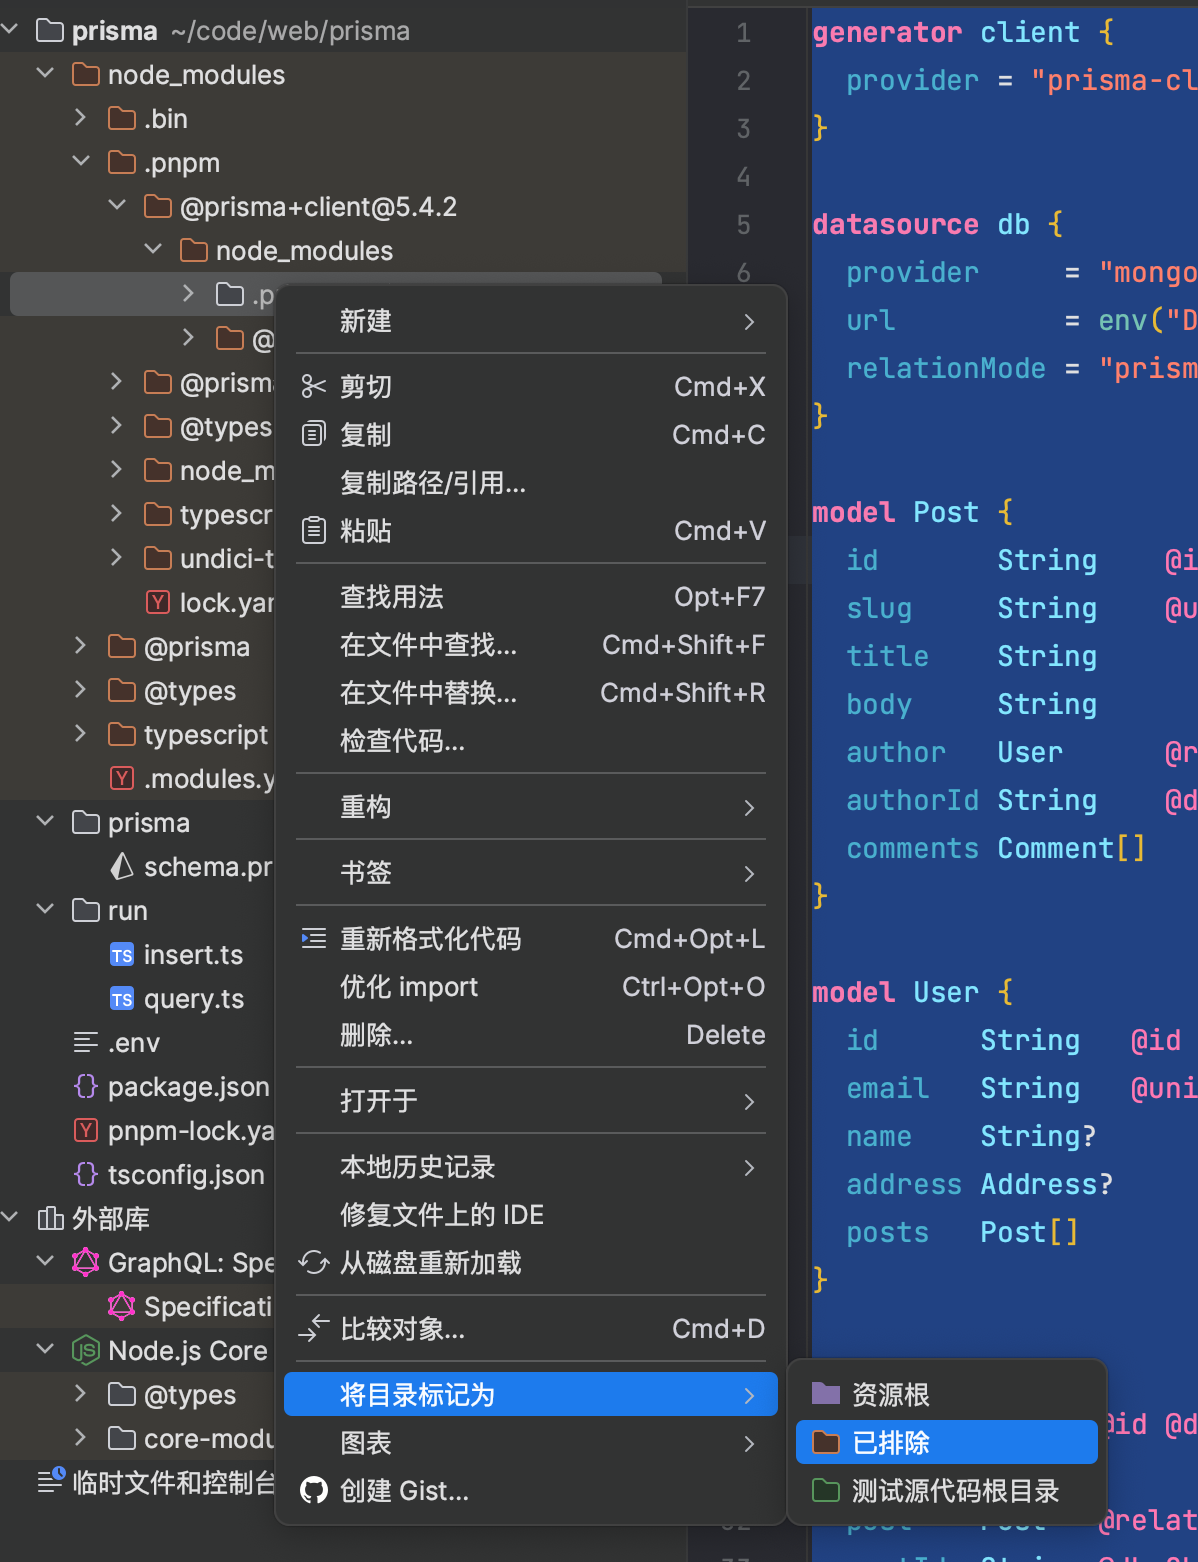Collapse the node_modules folder
The width and height of the screenshot is (1198, 1562).
pos(44,72)
